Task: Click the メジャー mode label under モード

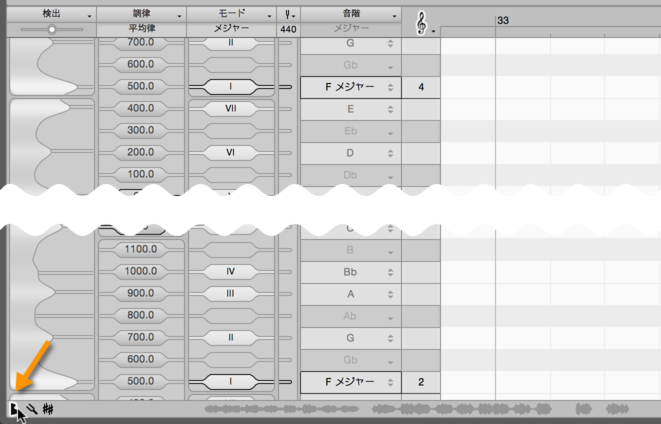Action: [231, 30]
